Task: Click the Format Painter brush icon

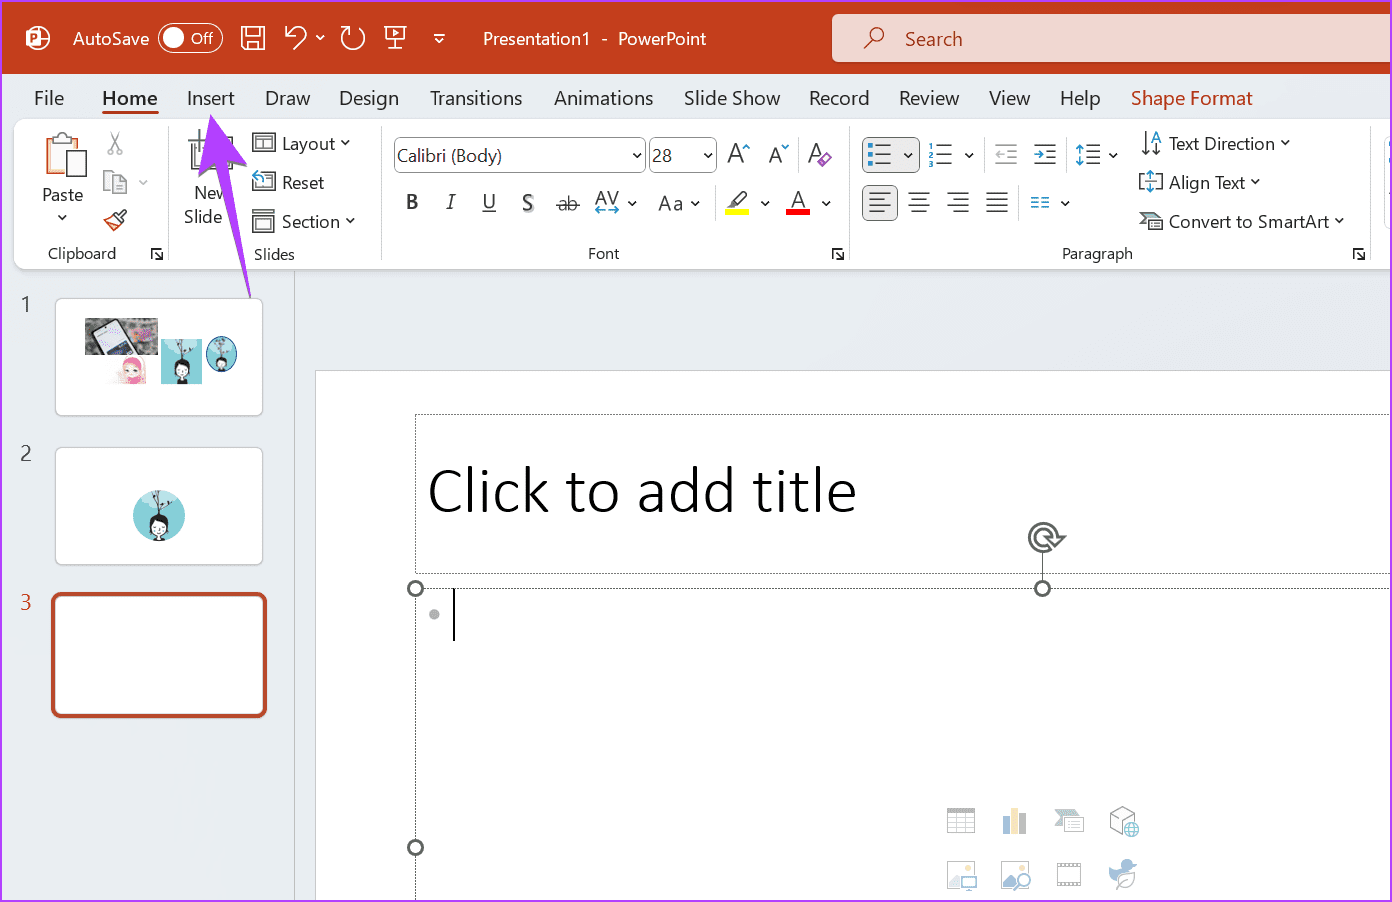Action: coord(115,220)
